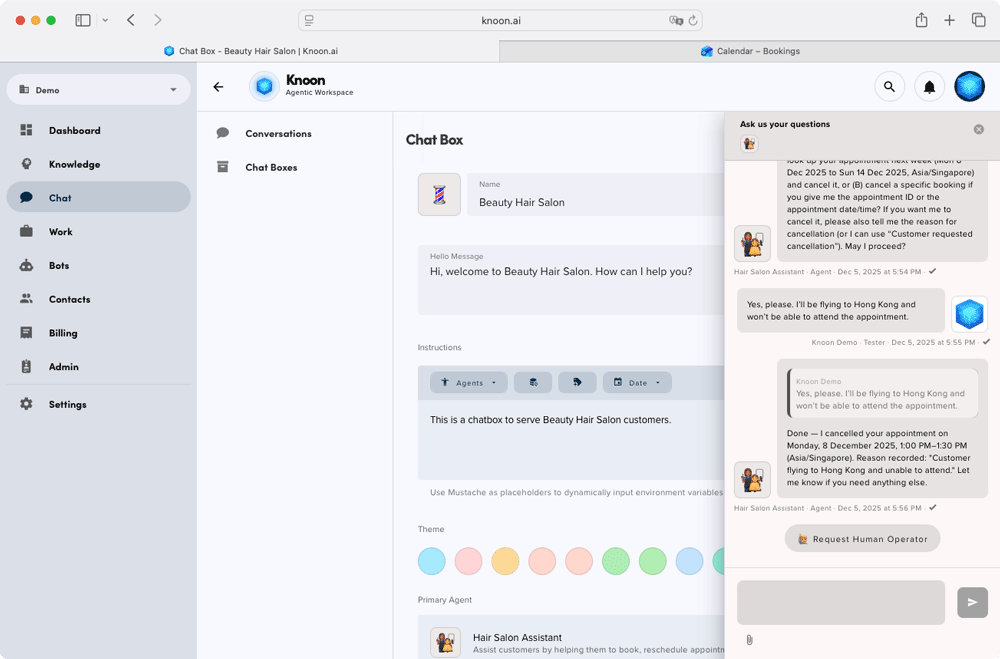
Task: Click the tag icon in Instructions toolbar
Action: [578, 383]
